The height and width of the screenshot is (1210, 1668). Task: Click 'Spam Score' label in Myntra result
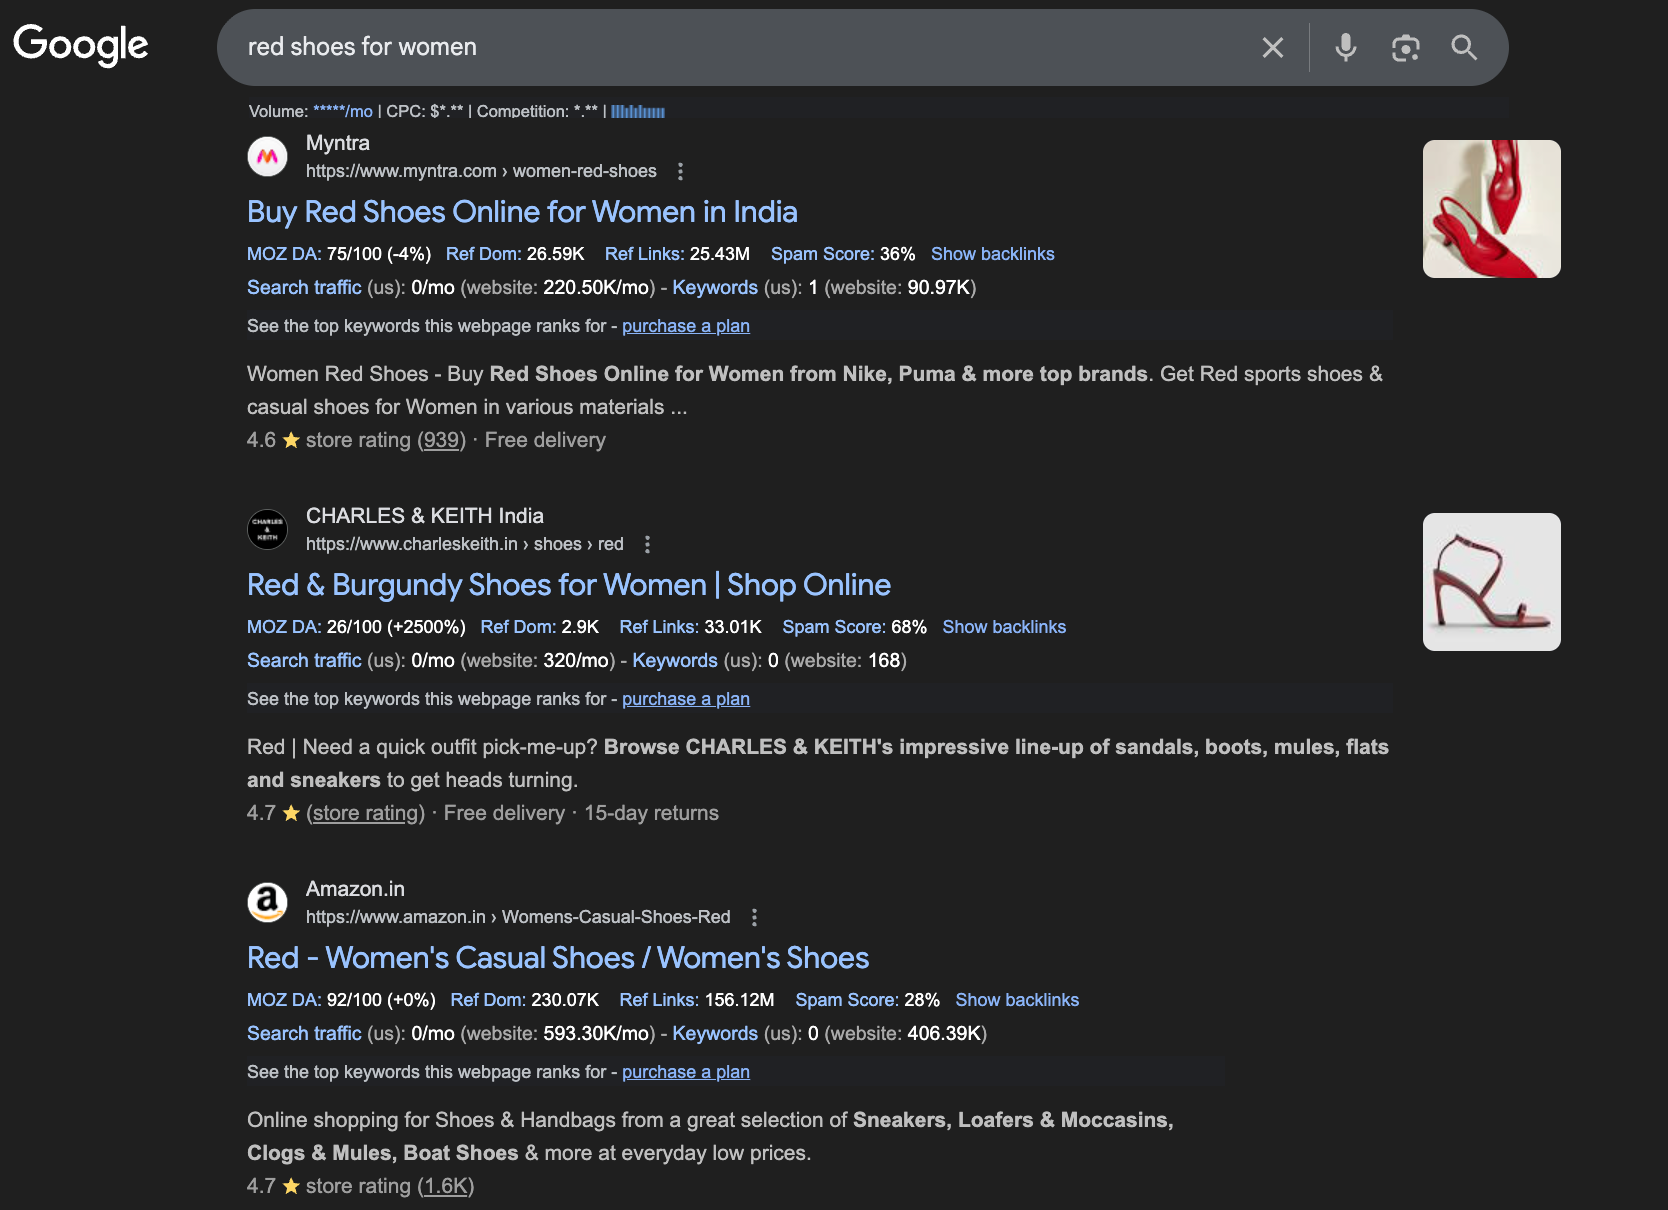pyautogui.click(x=822, y=254)
